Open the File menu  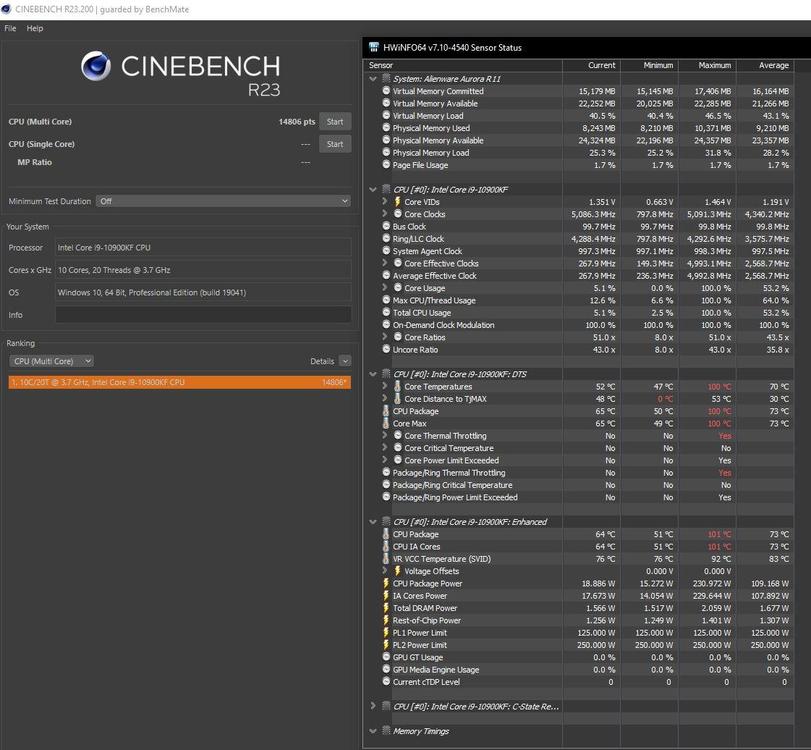[10, 28]
